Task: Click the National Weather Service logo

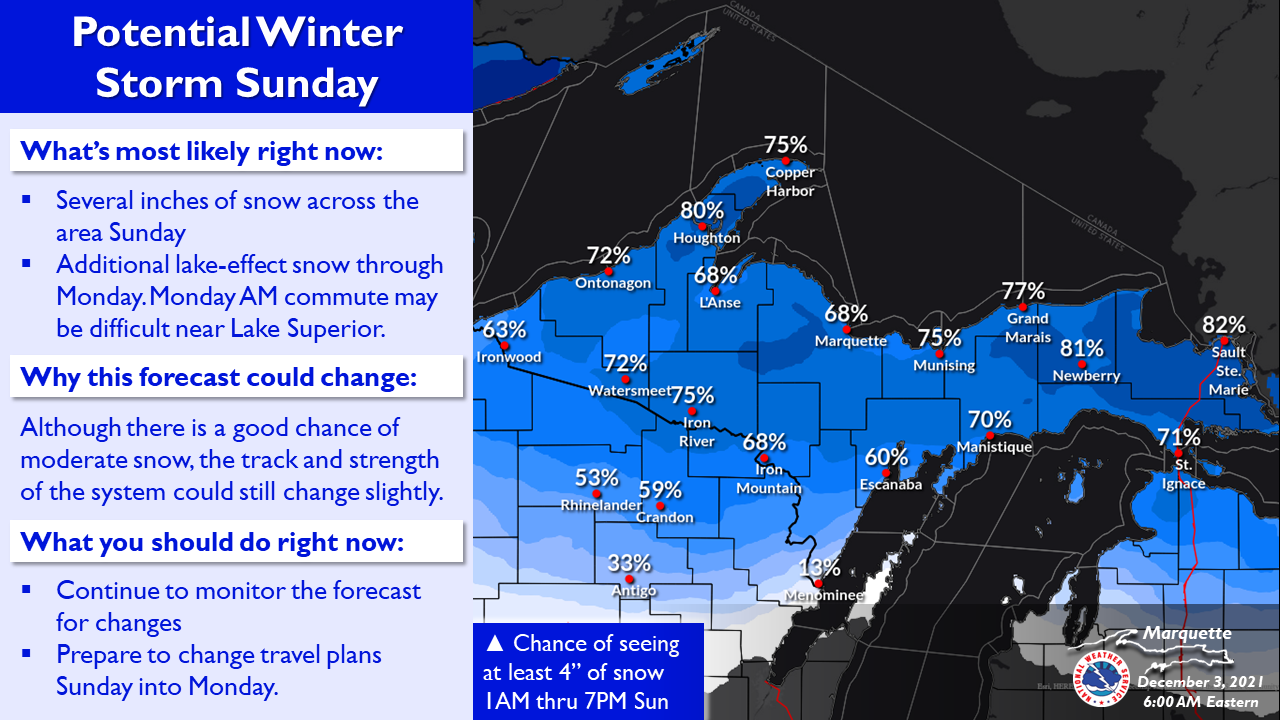Action: 1099,678
